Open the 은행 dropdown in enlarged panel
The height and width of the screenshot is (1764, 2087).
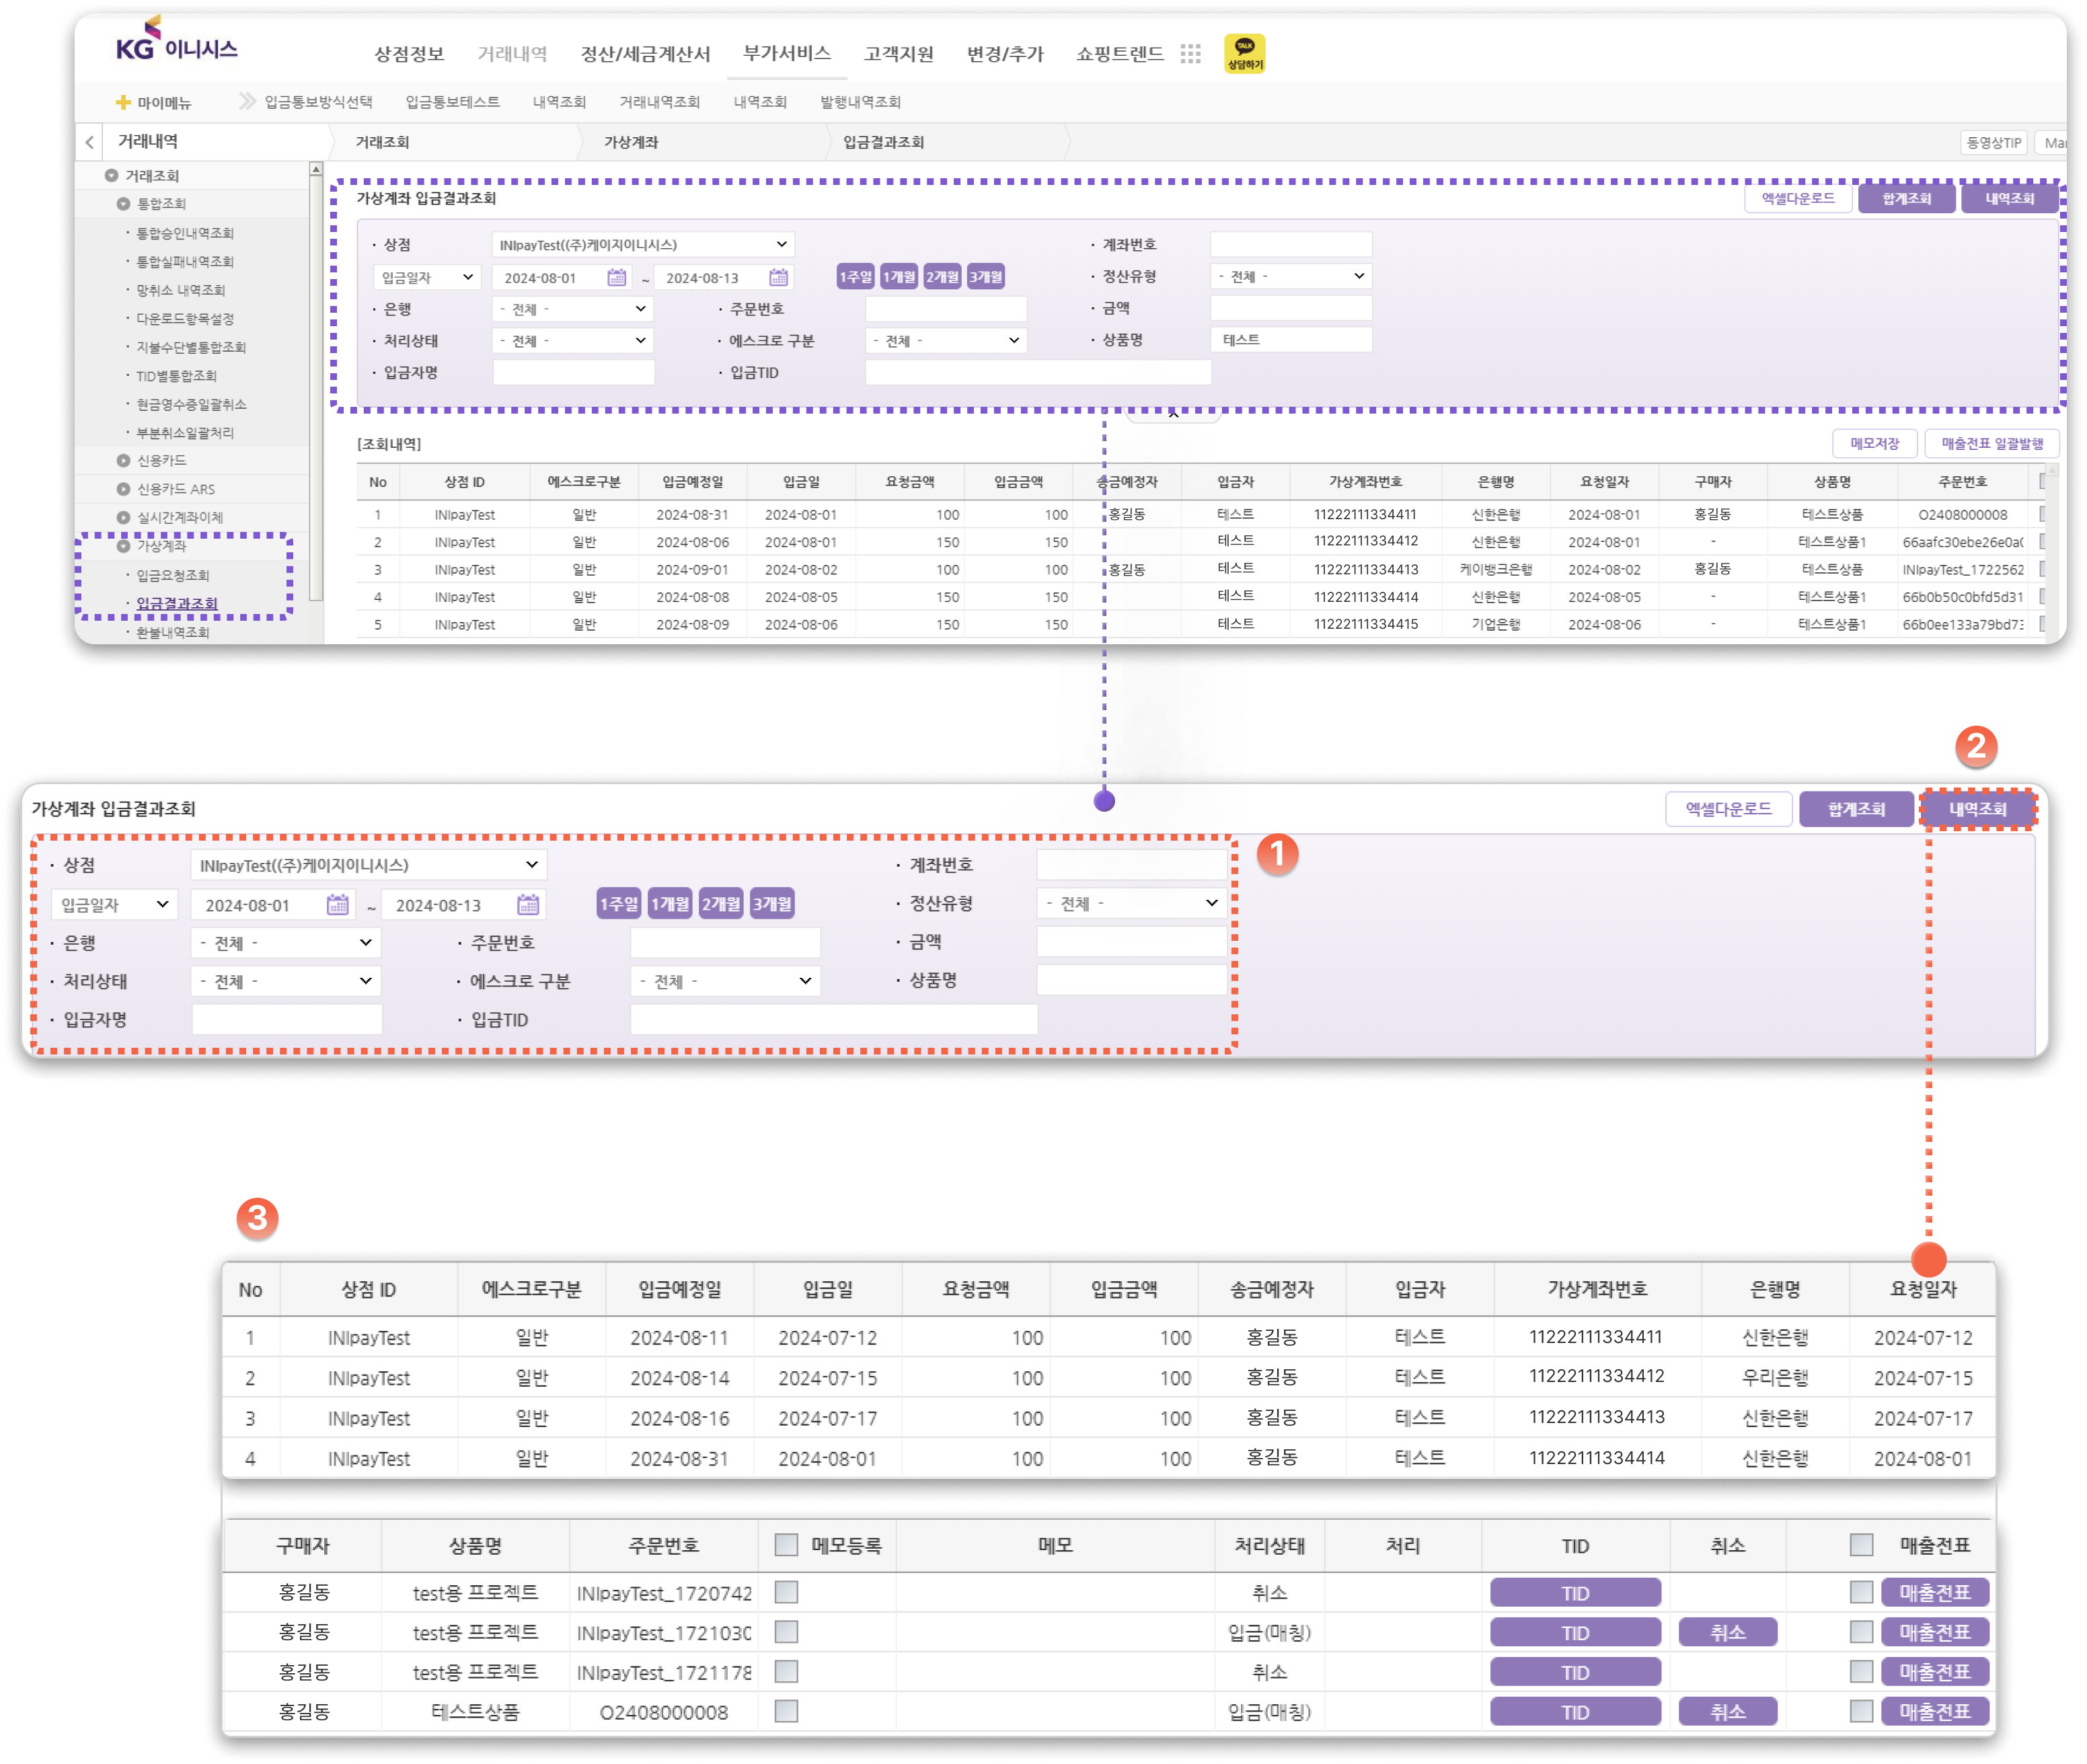[x=285, y=942]
